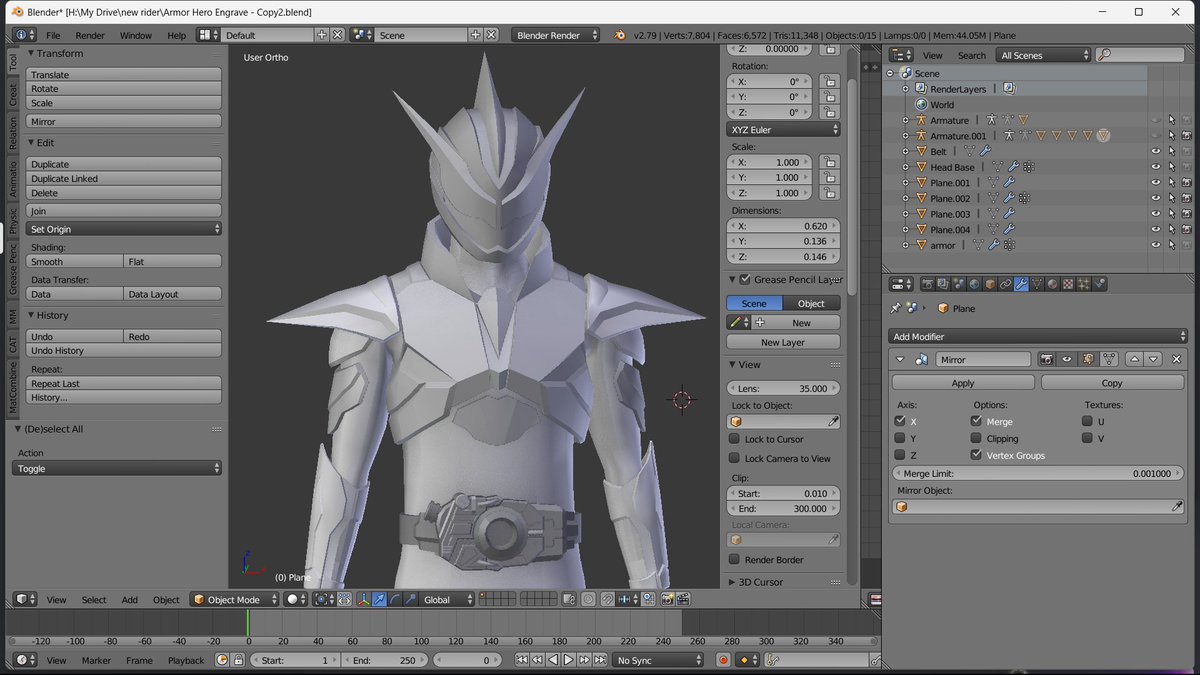Expand the Head Base tree item
This screenshot has height=675, width=1200.
click(906, 167)
